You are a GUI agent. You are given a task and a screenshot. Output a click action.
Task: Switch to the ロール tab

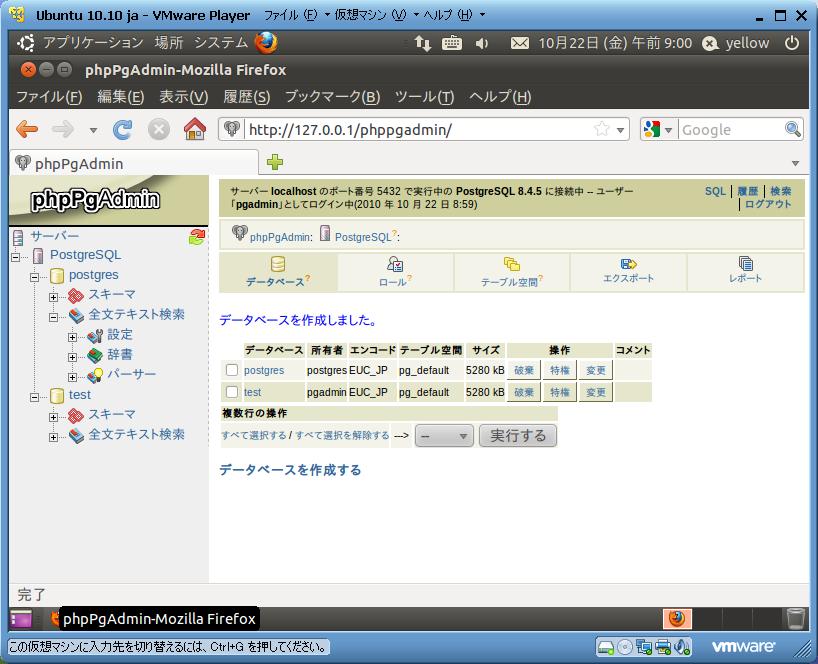[x=395, y=272]
